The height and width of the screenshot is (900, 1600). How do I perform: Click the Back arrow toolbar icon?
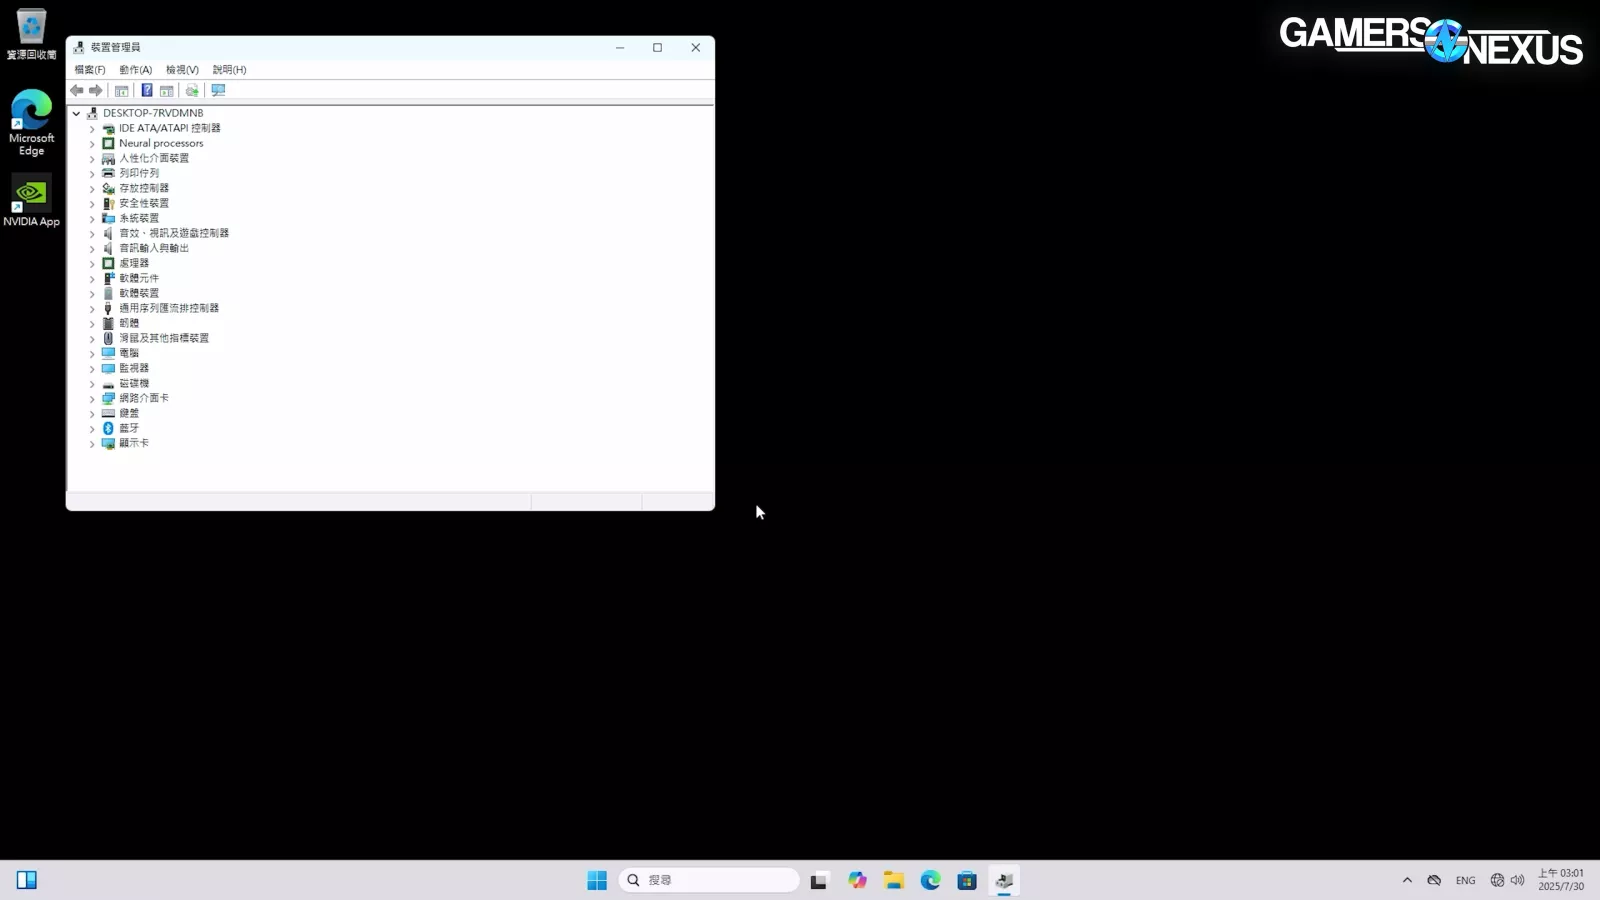(77, 91)
